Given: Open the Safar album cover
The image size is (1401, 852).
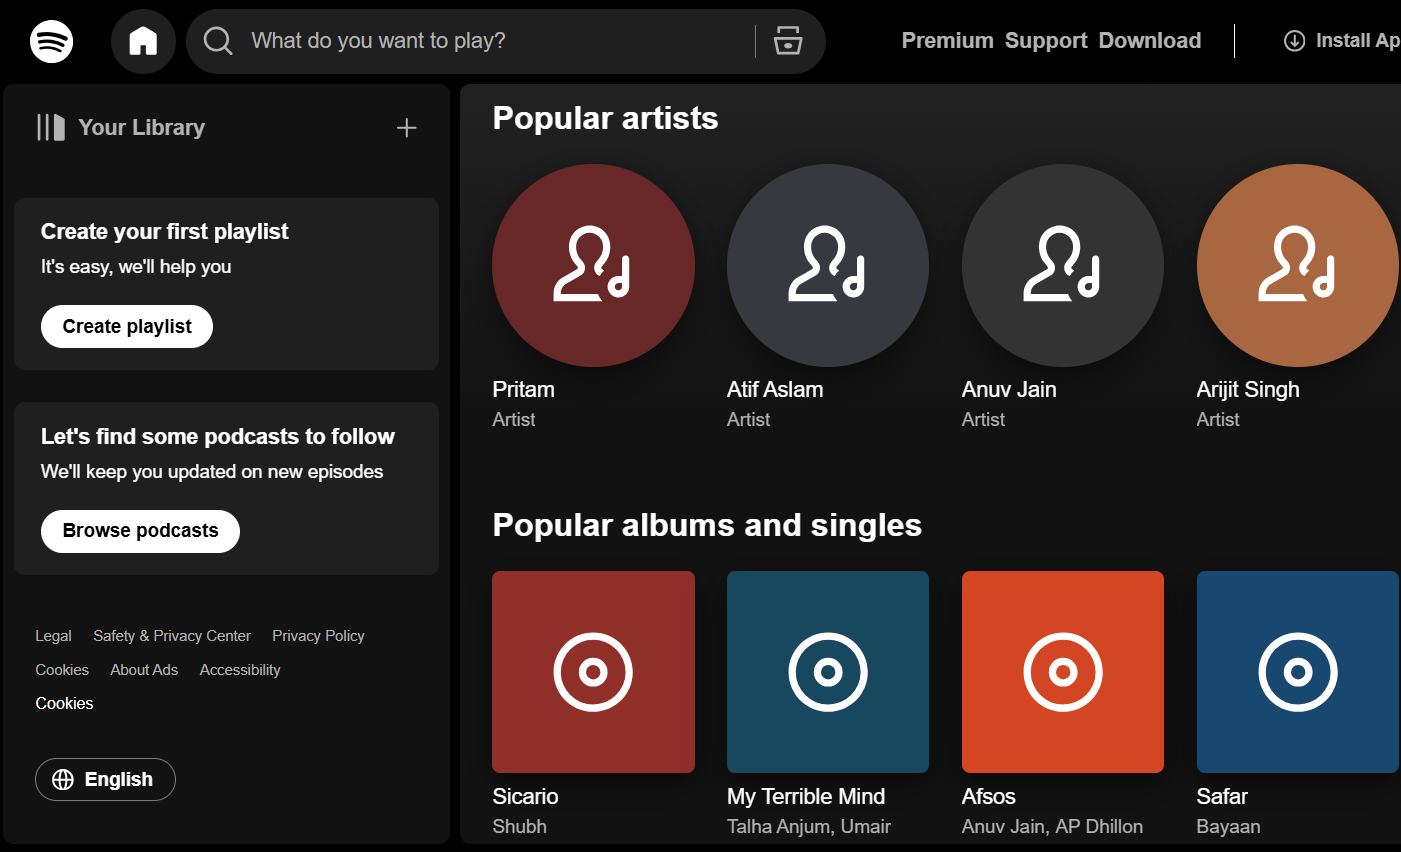Looking at the screenshot, I should tap(1298, 672).
